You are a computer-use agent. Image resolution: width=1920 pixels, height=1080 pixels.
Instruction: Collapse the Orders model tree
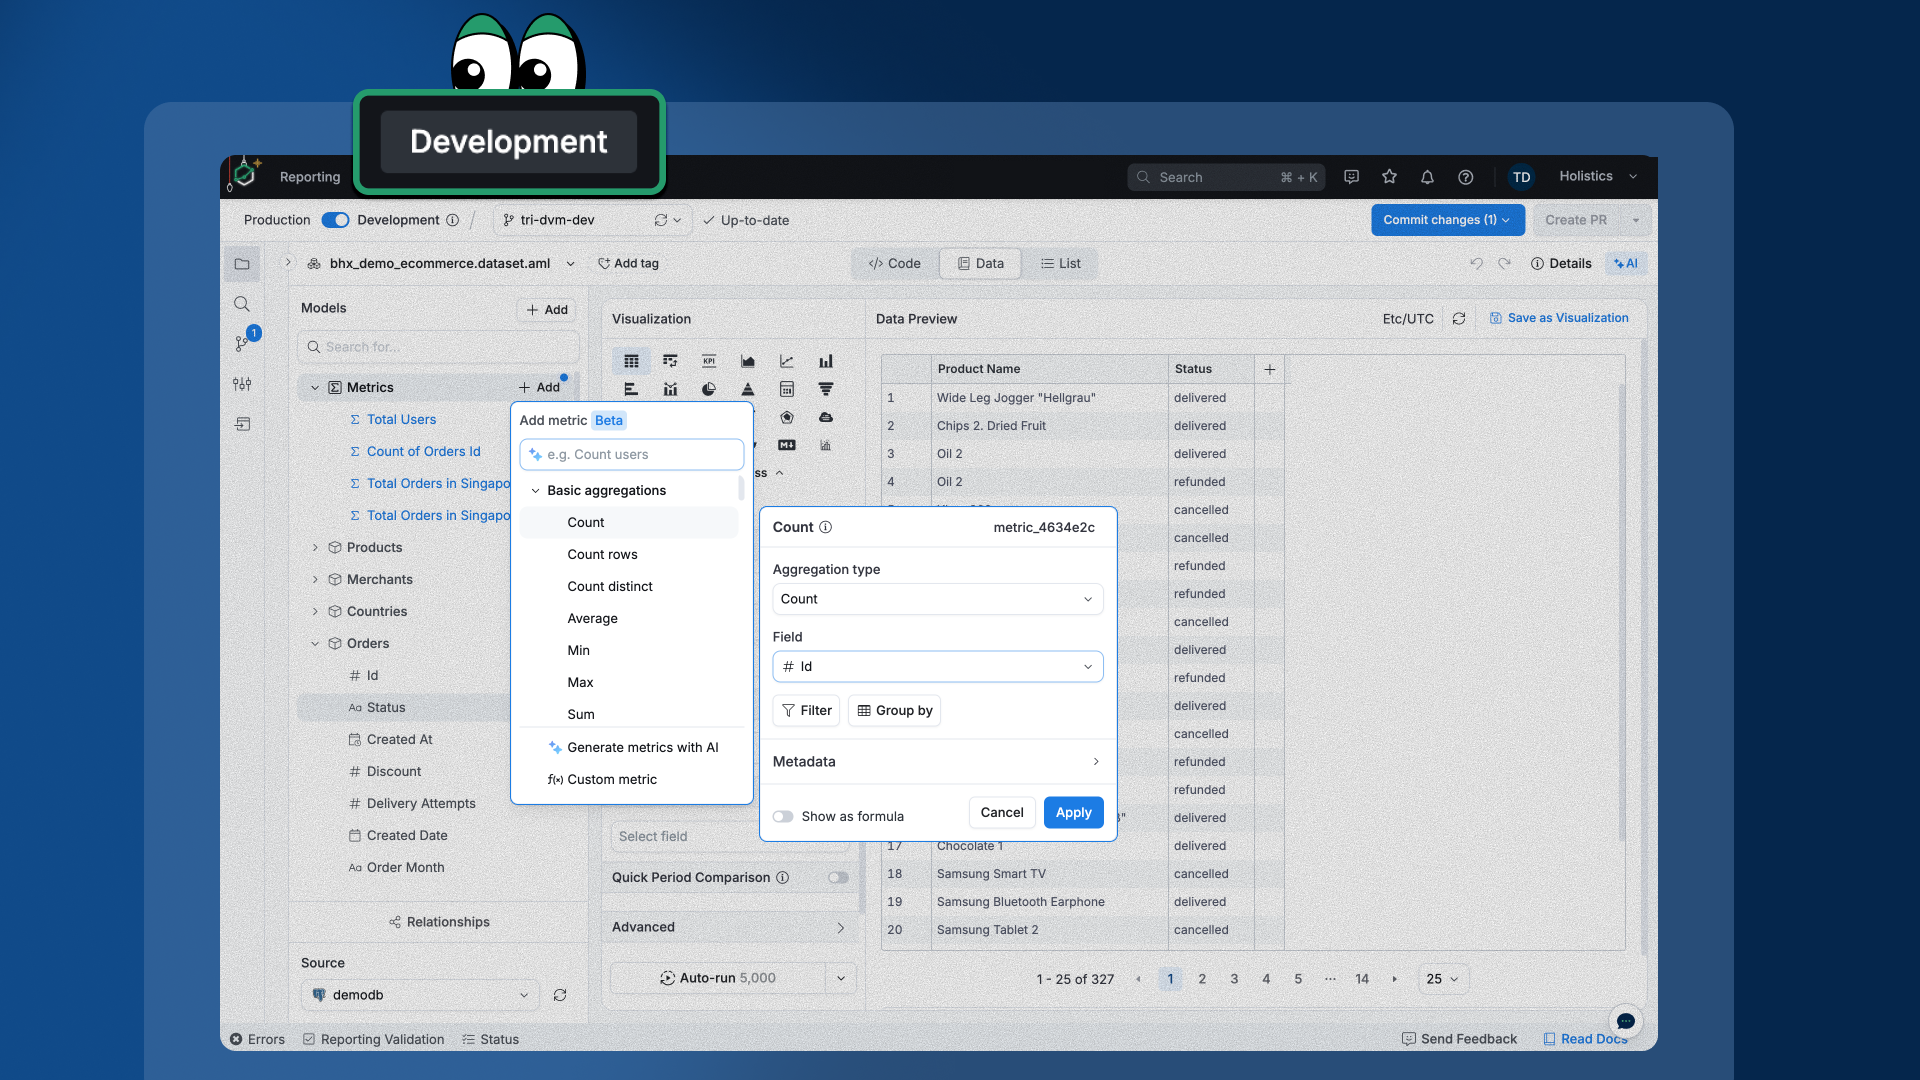click(315, 643)
